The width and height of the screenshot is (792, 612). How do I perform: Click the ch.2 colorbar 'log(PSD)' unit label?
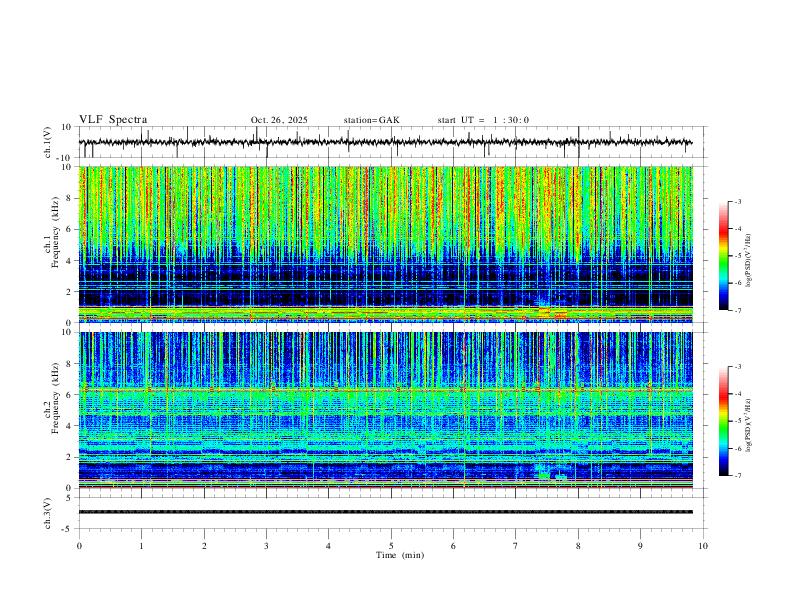pyautogui.click(x=749, y=425)
